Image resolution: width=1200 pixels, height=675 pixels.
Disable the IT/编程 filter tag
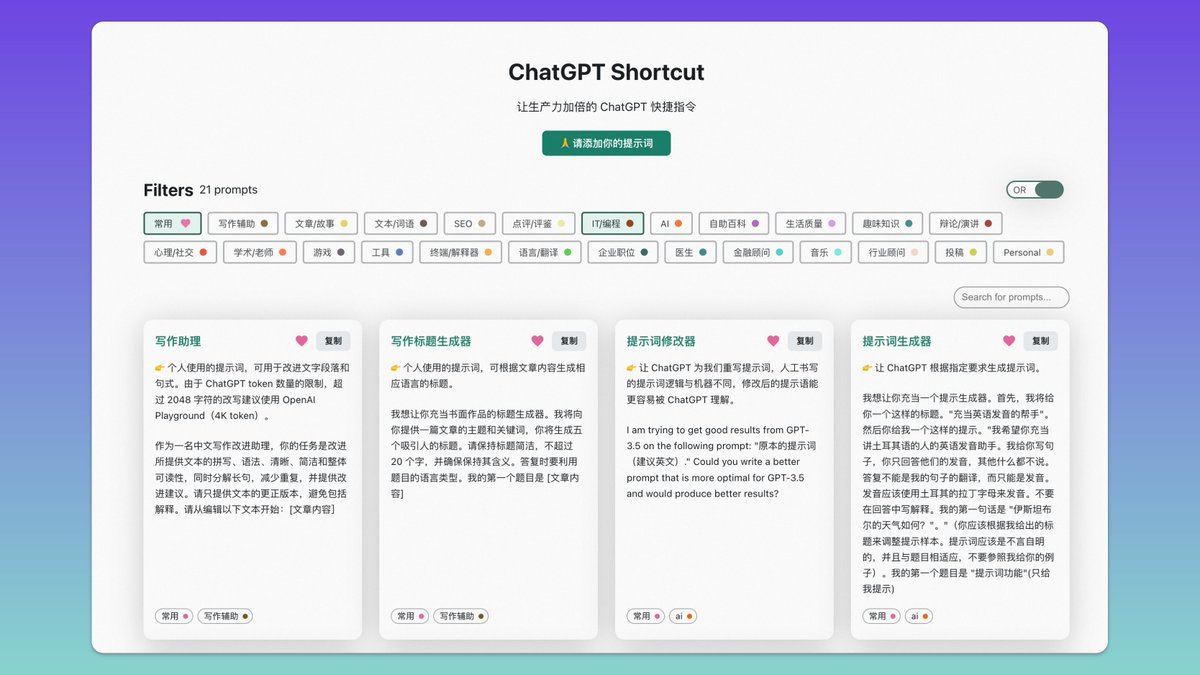tap(612, 224)
